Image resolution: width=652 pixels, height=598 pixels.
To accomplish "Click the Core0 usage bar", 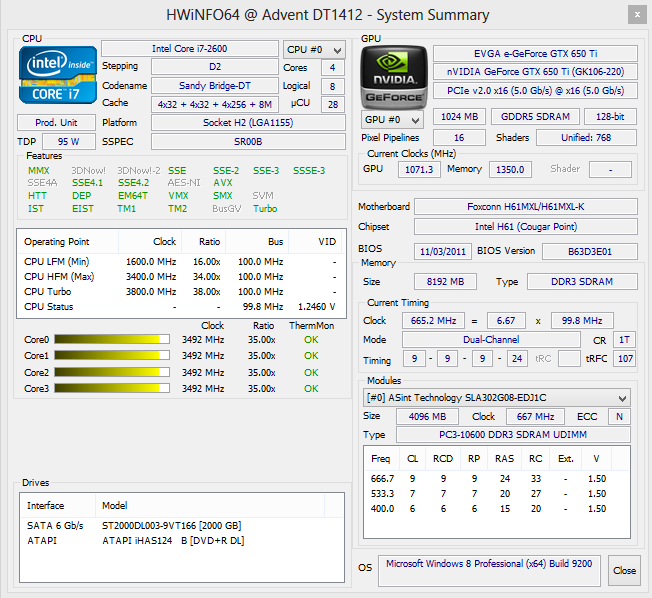I will (112, 339).
